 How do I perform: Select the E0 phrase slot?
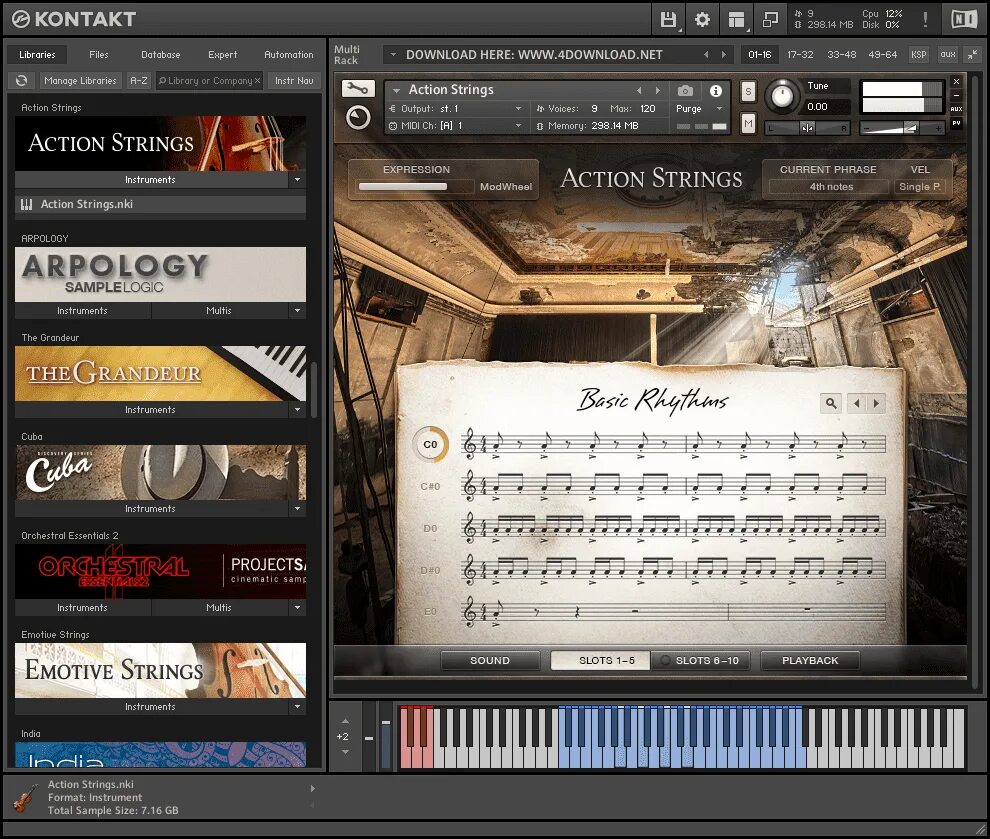pos(430,612)
